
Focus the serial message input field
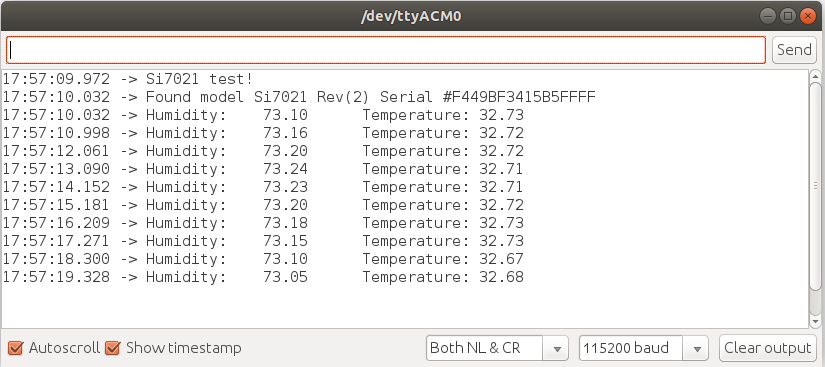386,50
